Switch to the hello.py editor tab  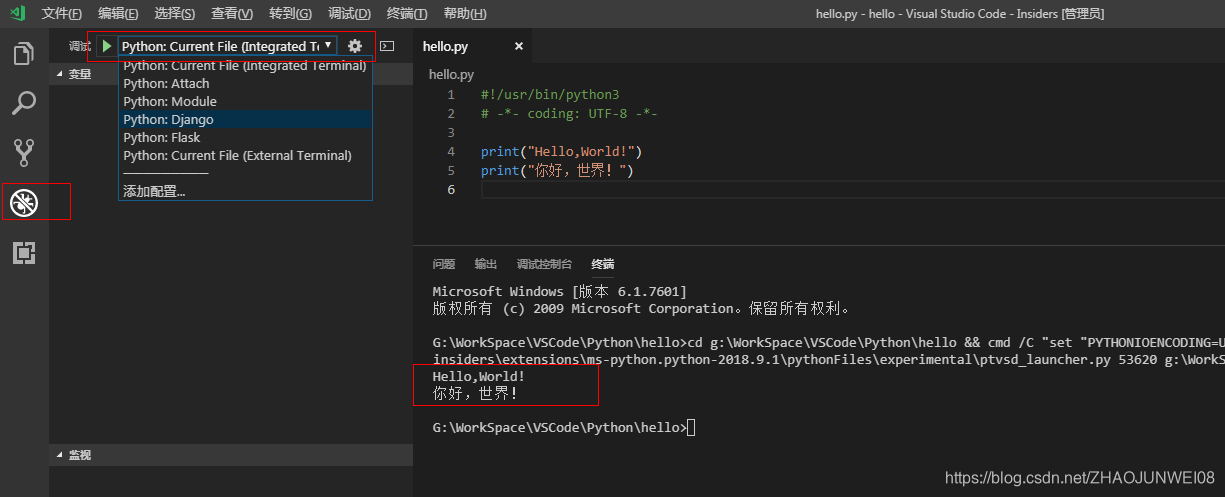[472, 47]
